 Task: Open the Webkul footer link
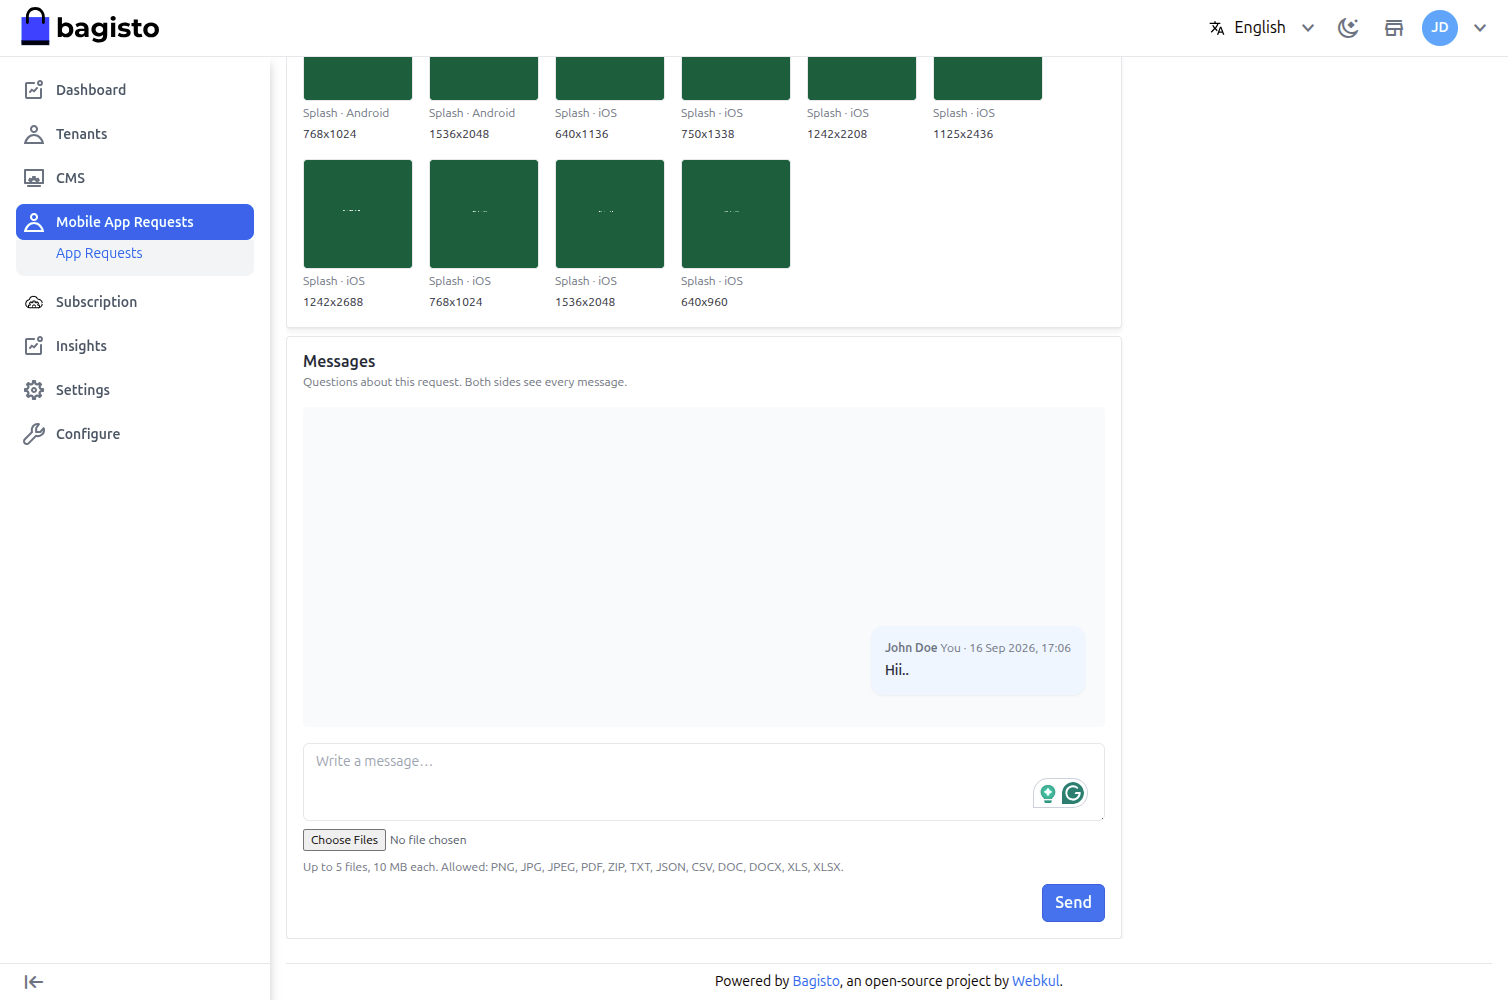pos(1035,981)
